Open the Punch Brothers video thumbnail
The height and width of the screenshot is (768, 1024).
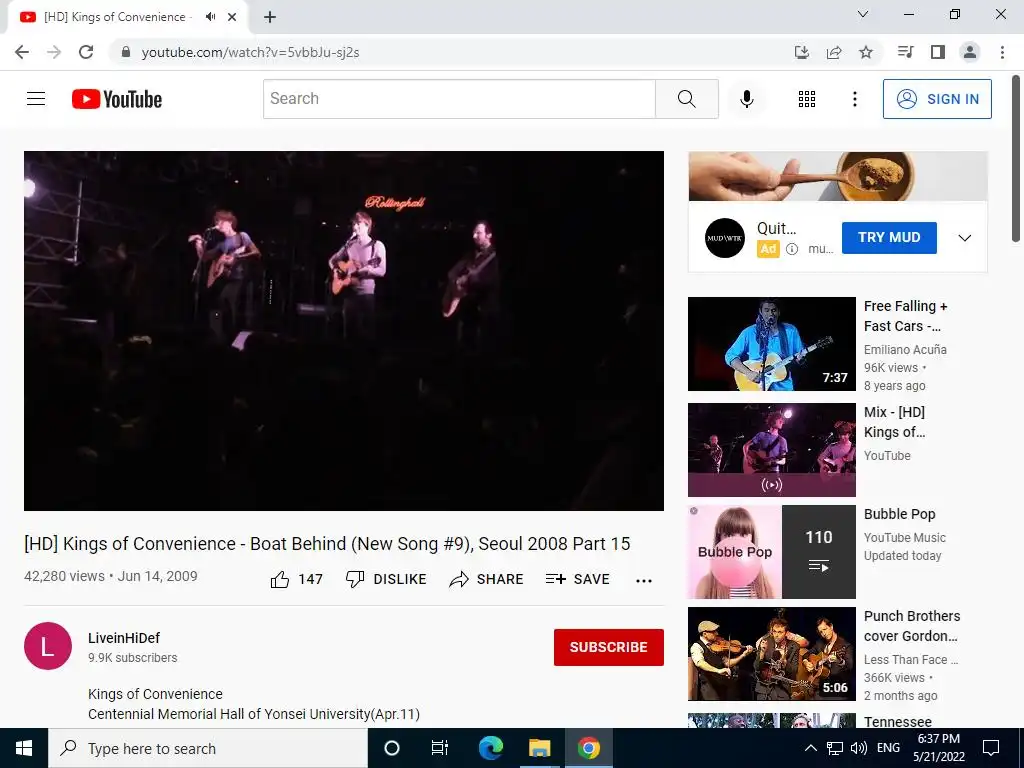(771, 654)
